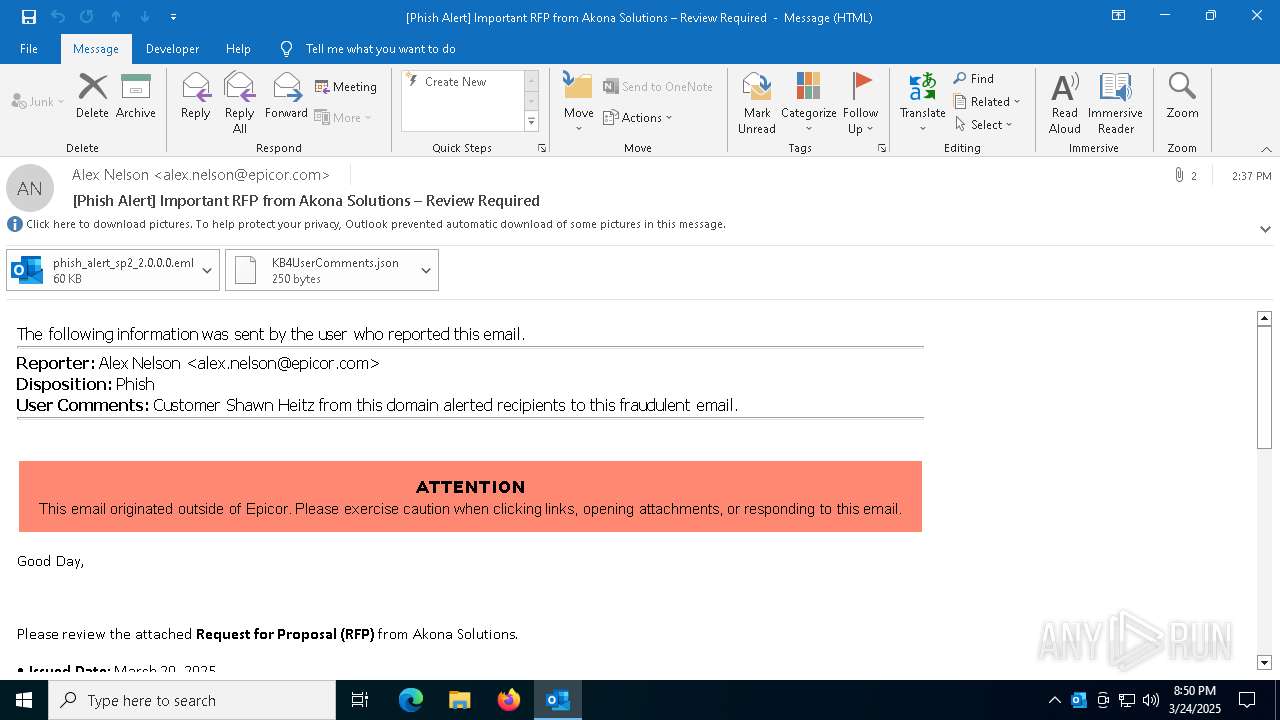Click the Follow Up flag
1280x720 pixels.
point(860,103)
